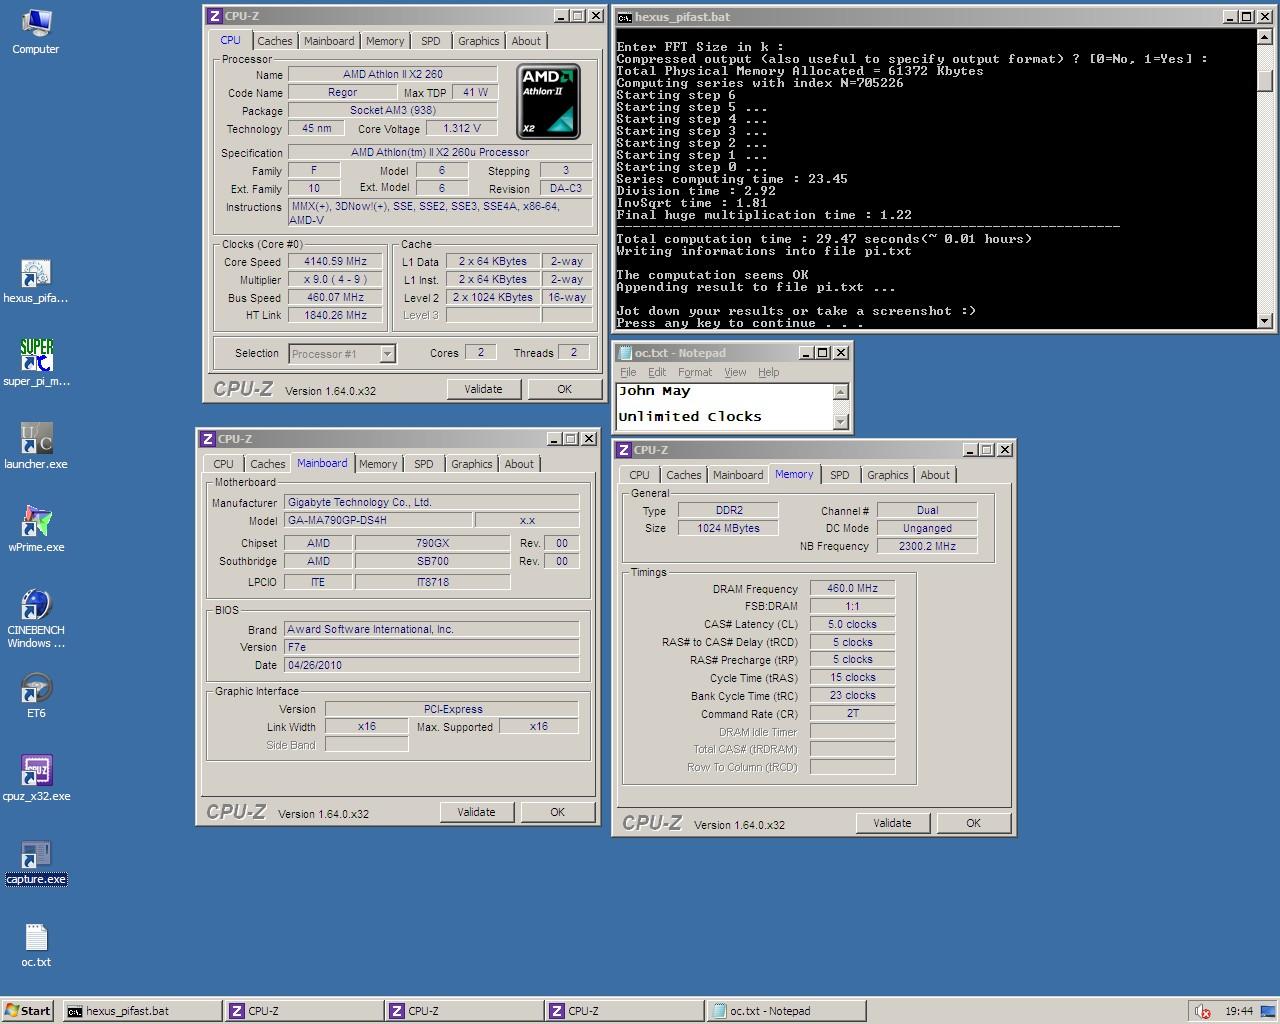Open CINEBENCH Windows desktop icon
The width and height of the screenshot is (1280, 1024).
(x=36, y=619)
